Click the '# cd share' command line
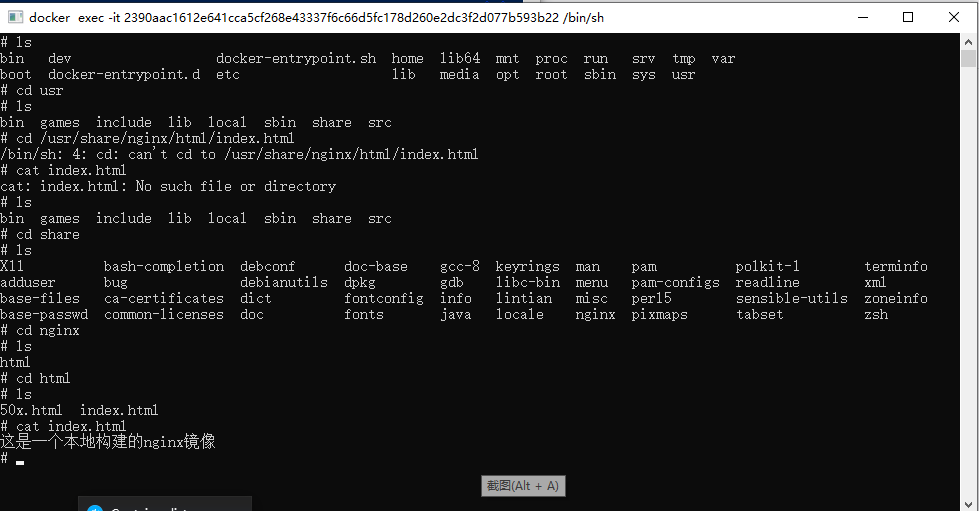This screenshot has width=979, height=511. click(40, 234)
